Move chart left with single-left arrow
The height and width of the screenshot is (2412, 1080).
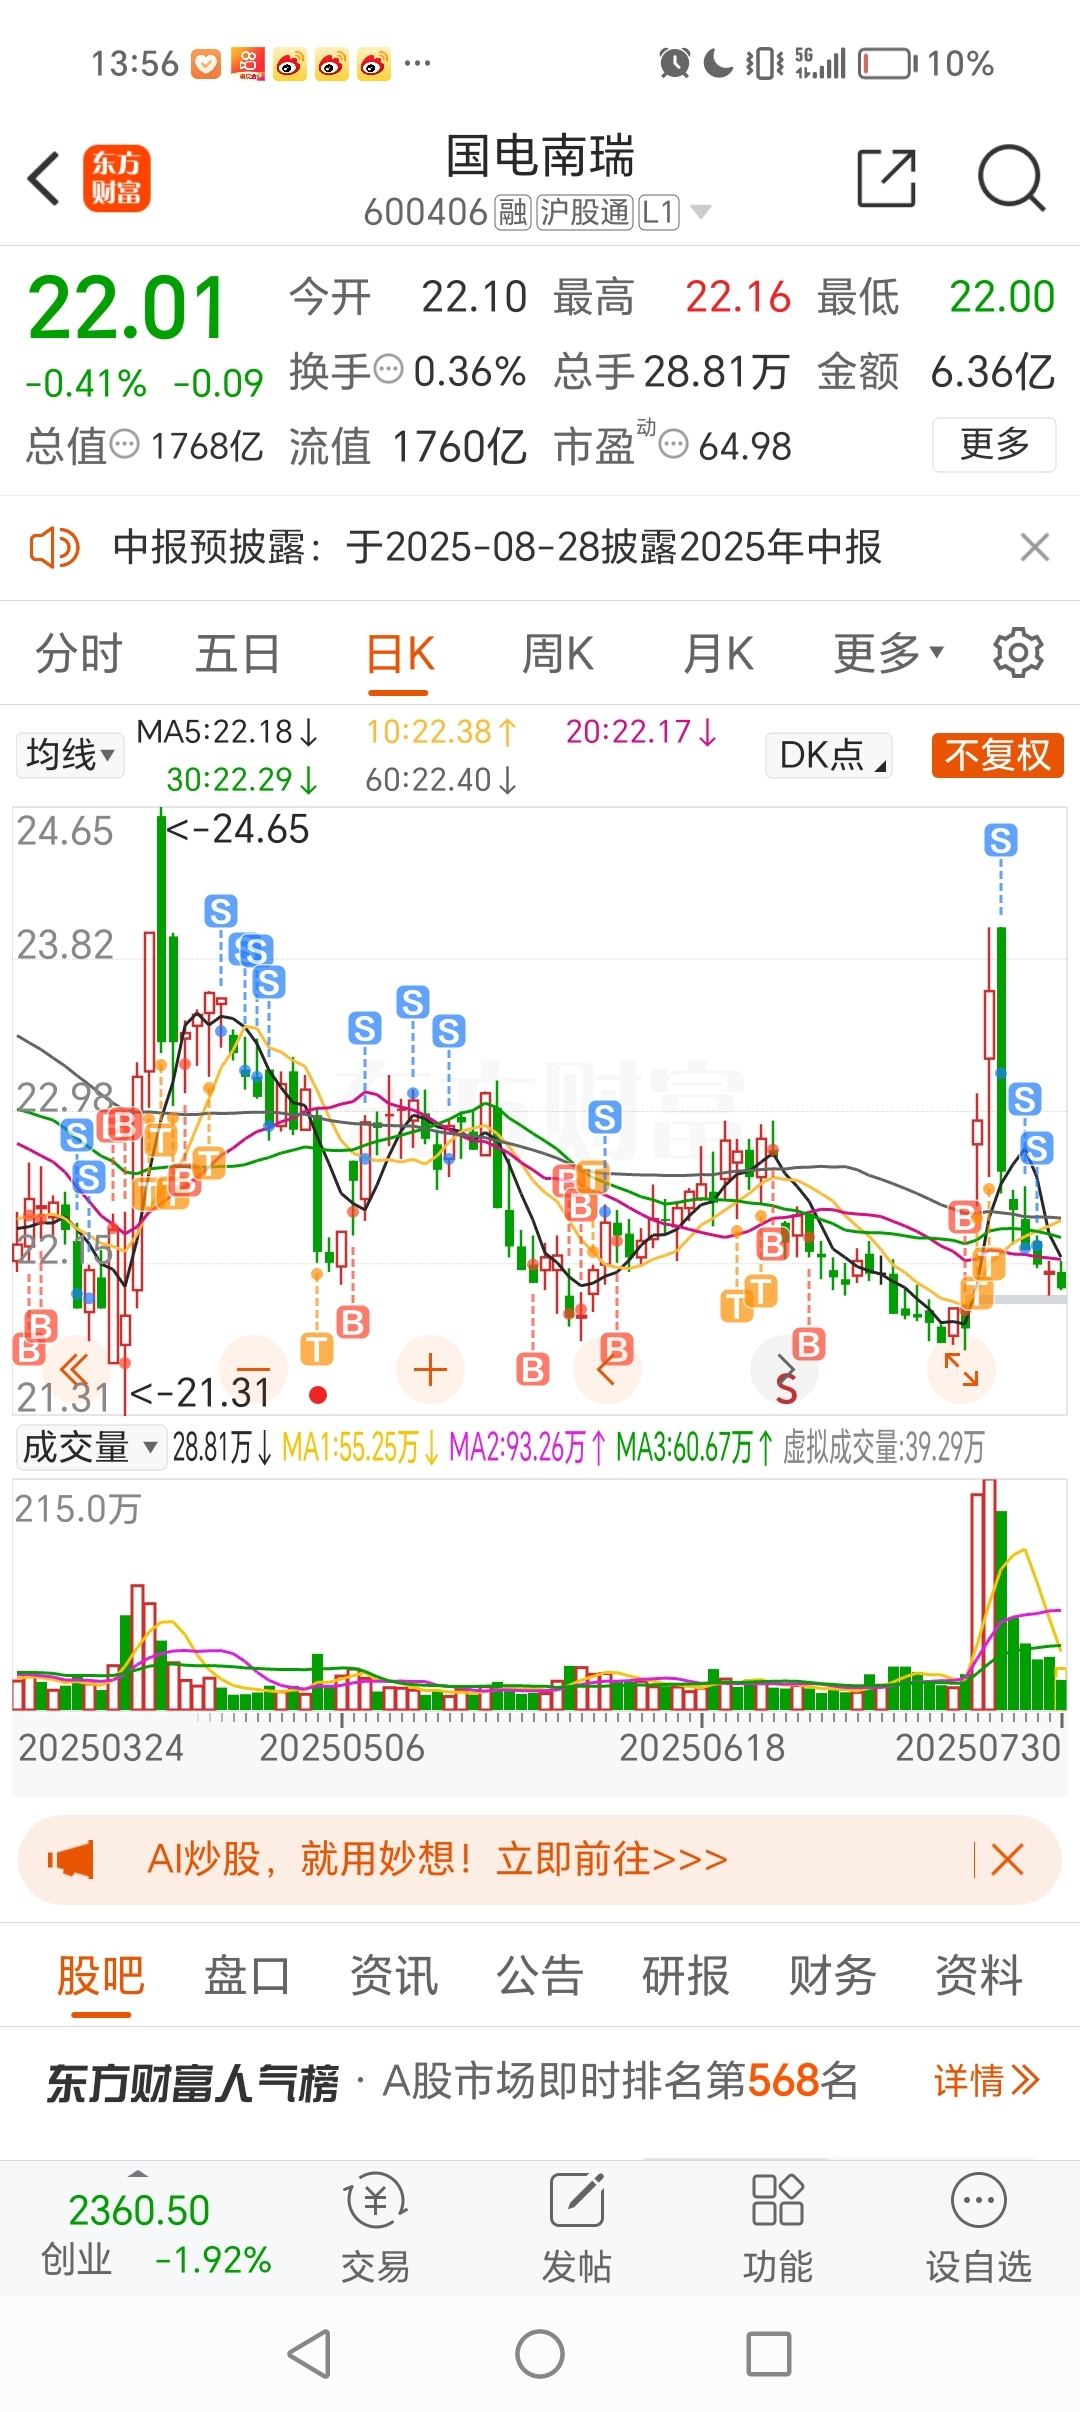click(x=606, y=1370)
